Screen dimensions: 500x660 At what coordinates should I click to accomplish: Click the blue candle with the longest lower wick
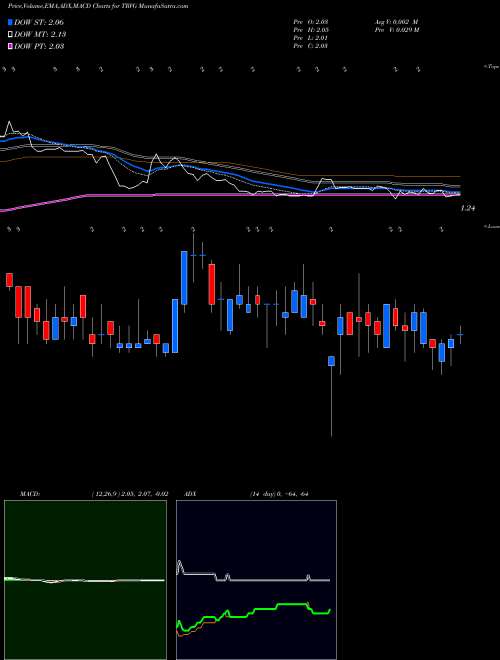331,361
